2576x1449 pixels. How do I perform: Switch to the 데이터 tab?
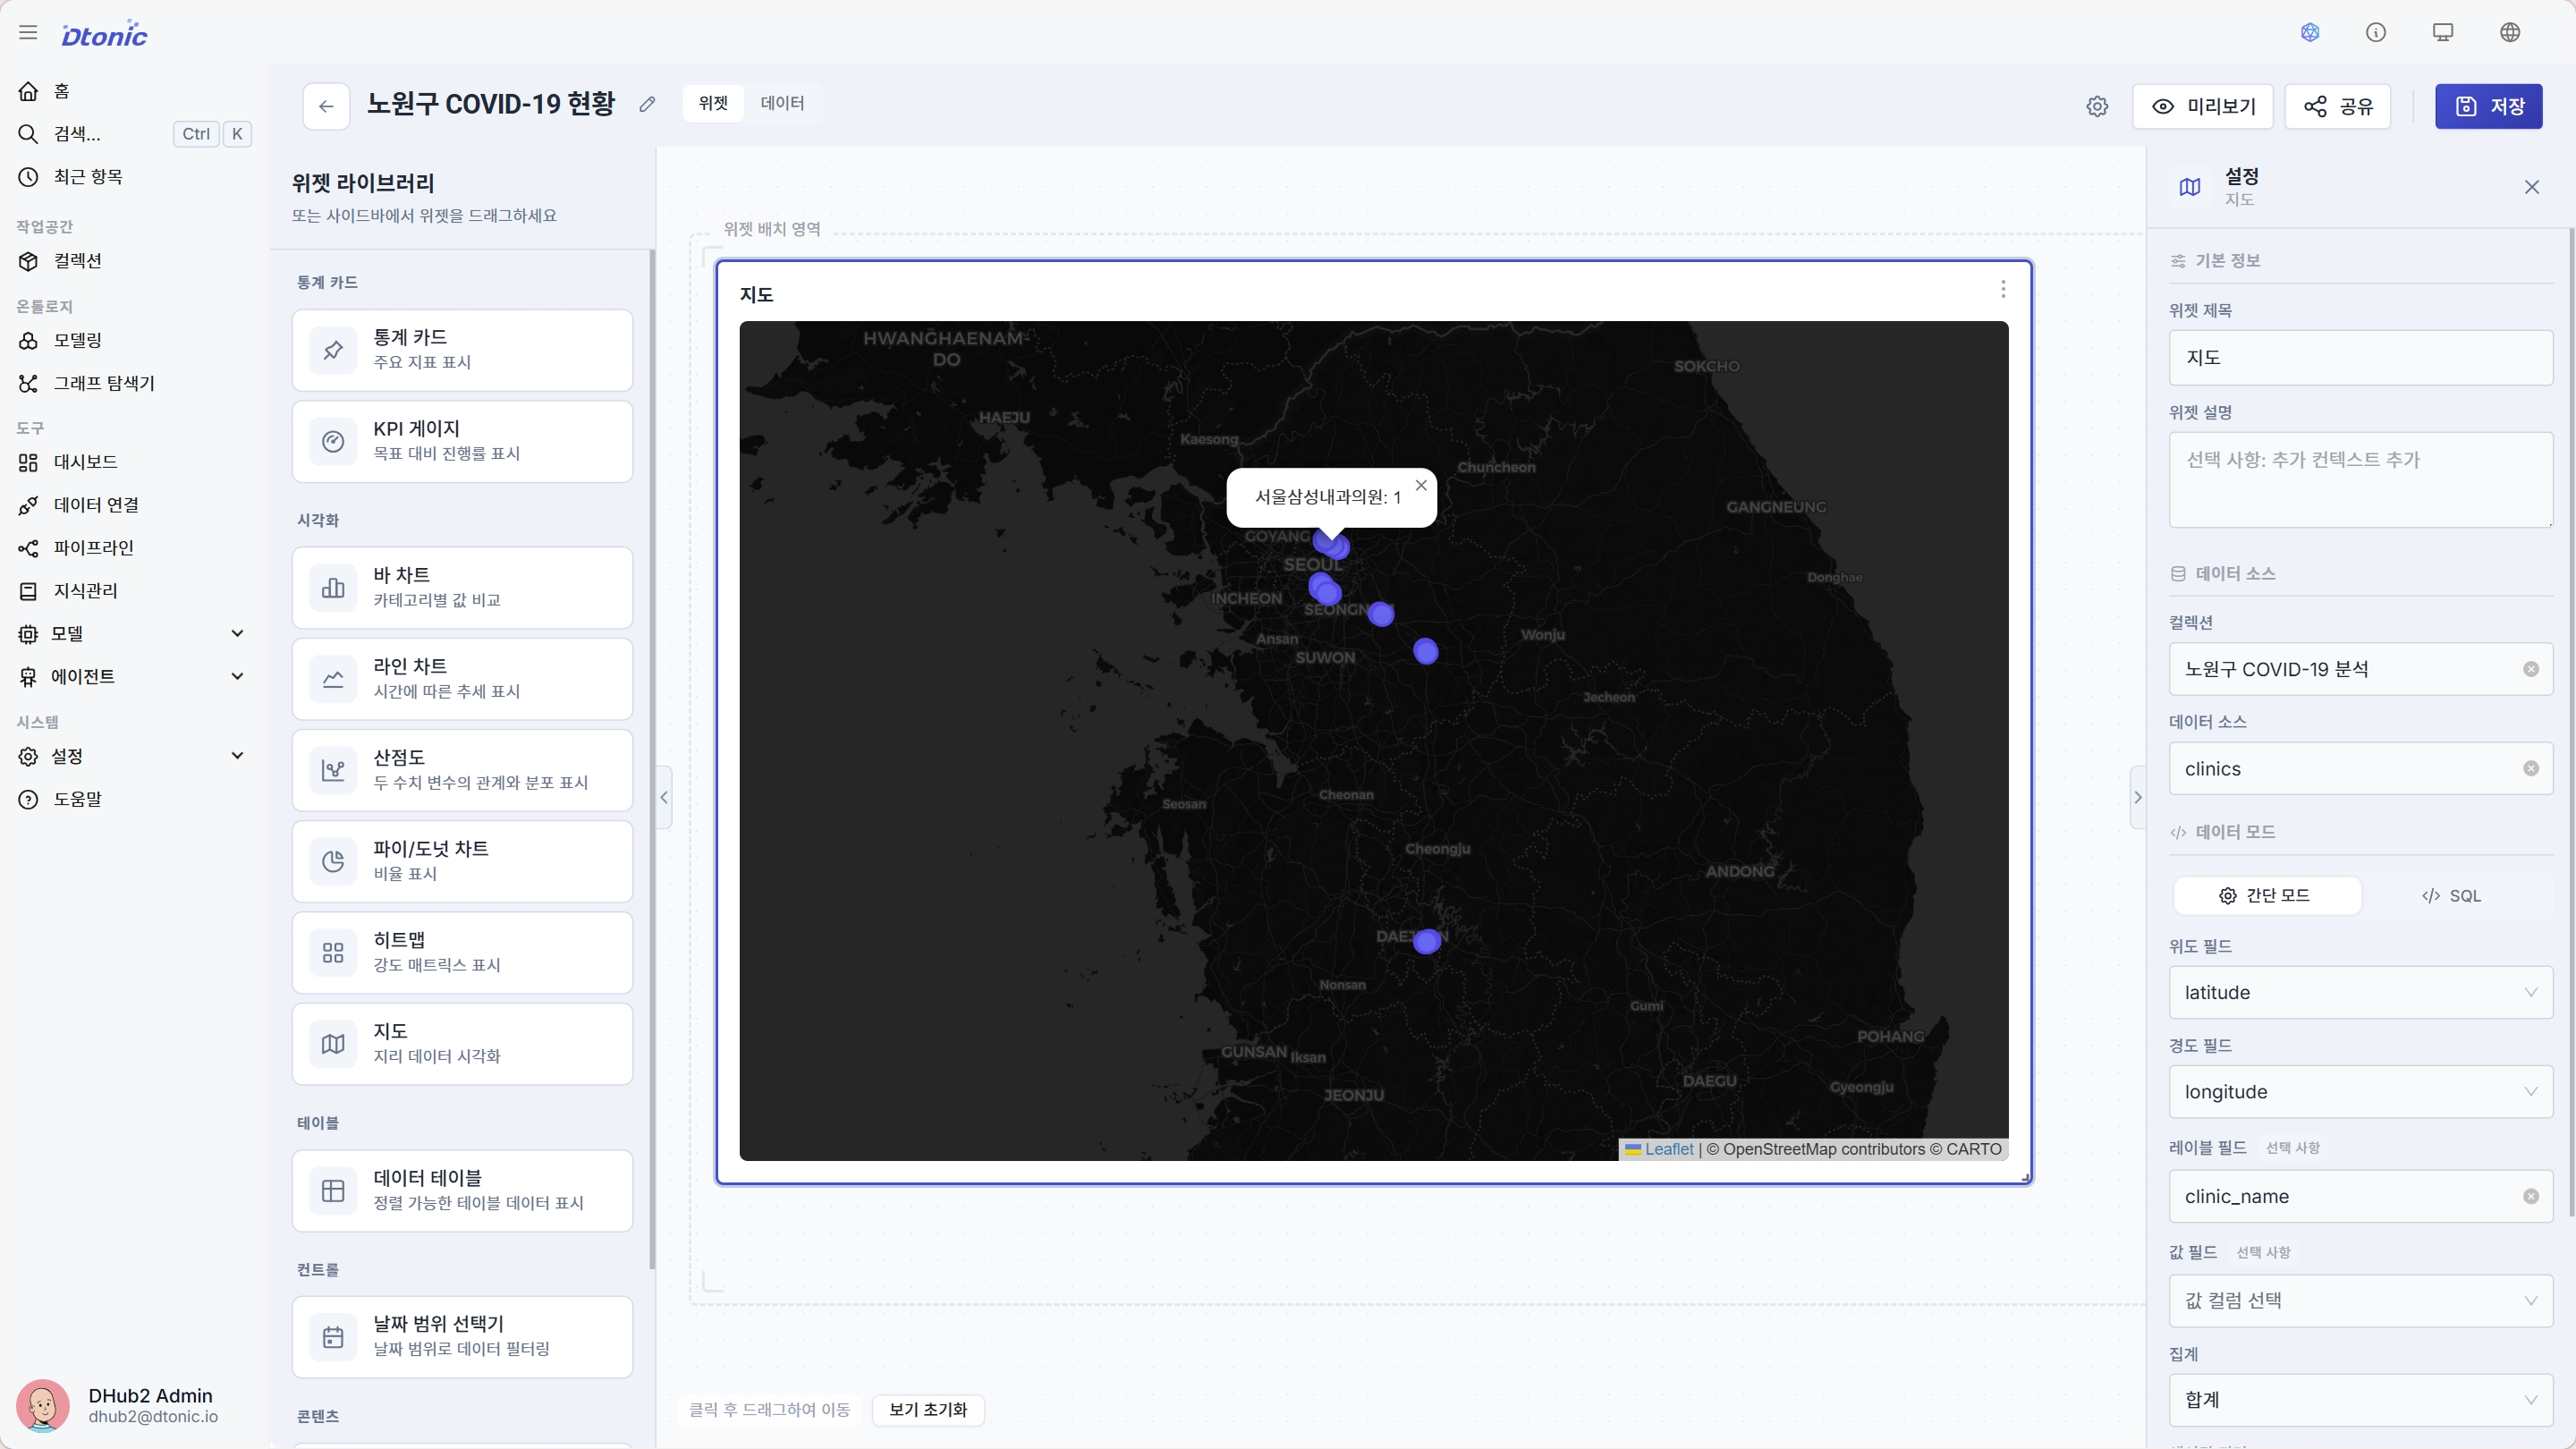click(x=782, y=103)
